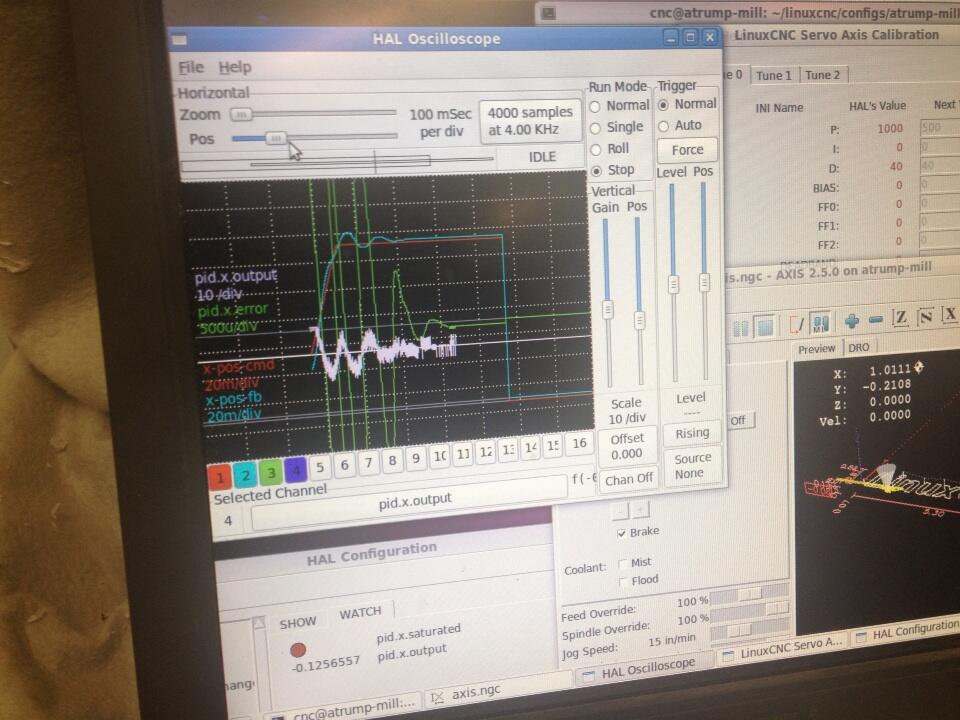
Task: Click the Chan Off button
Action: [x=629, y=479]
